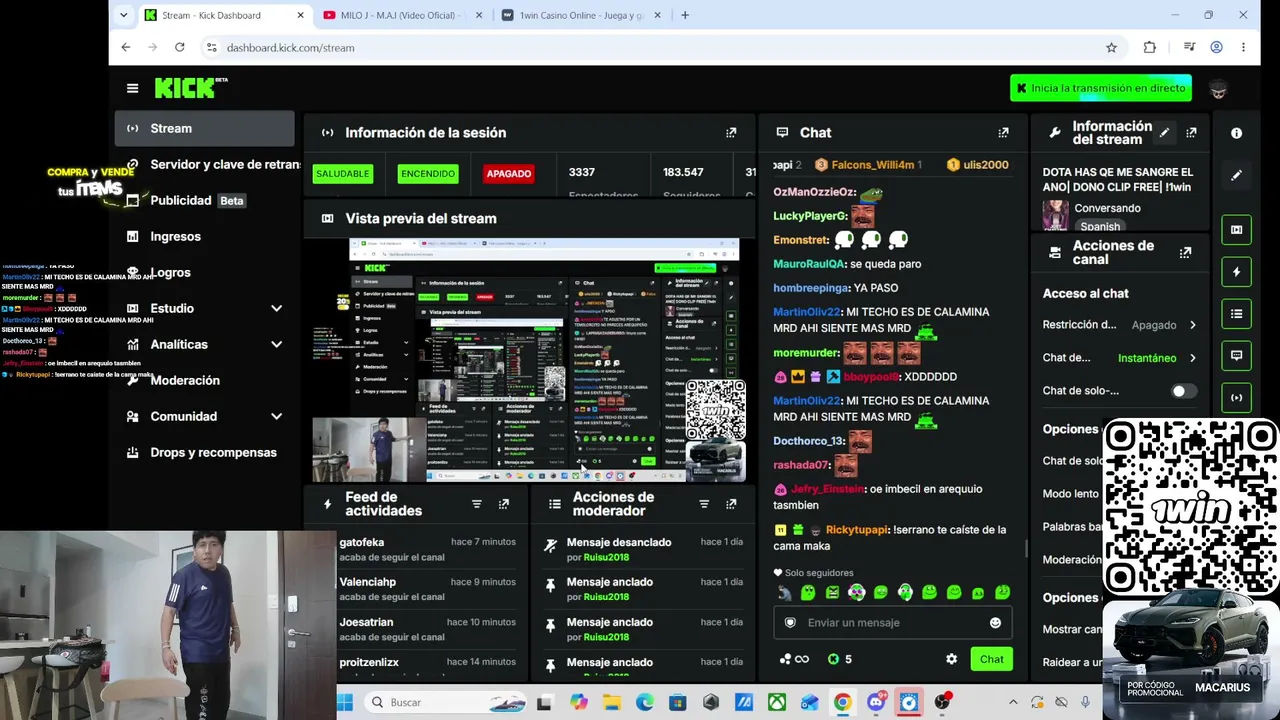This screenshot has height=720, width=1280.
Task: Reload the dashboard page
Action: [x=179, y=47]
